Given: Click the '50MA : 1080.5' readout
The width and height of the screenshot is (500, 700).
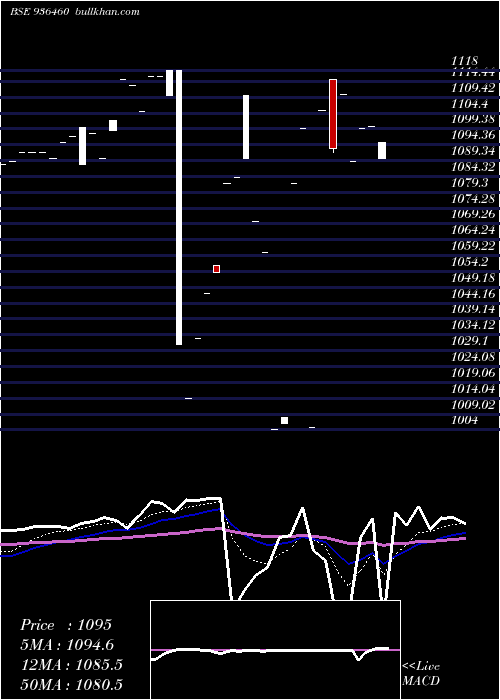Looking at the screenshot, I should [x=71, y=685].
